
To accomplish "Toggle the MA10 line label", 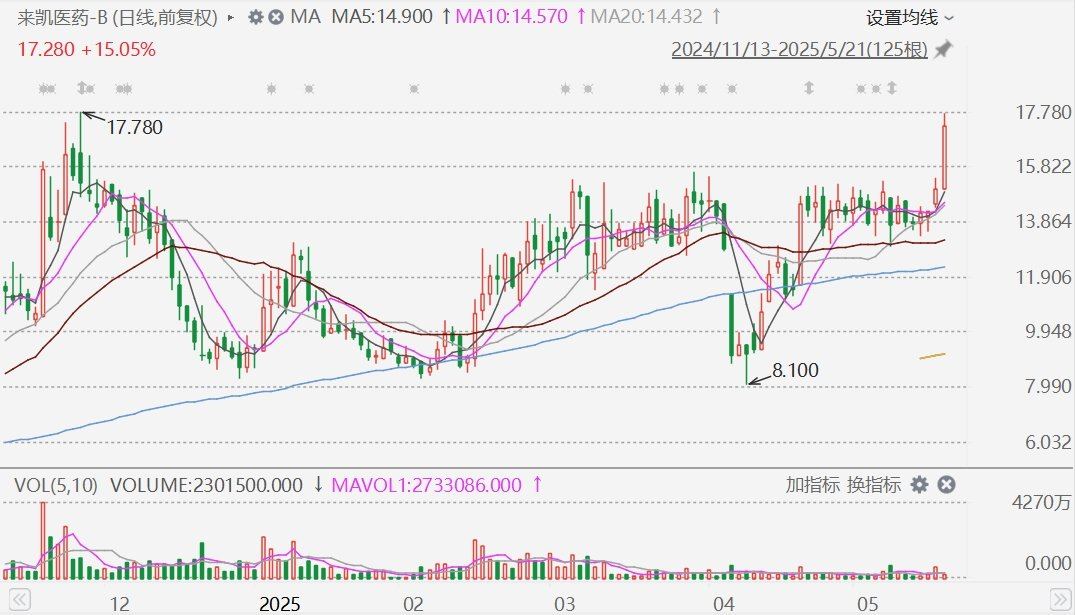I will (511, 17).
